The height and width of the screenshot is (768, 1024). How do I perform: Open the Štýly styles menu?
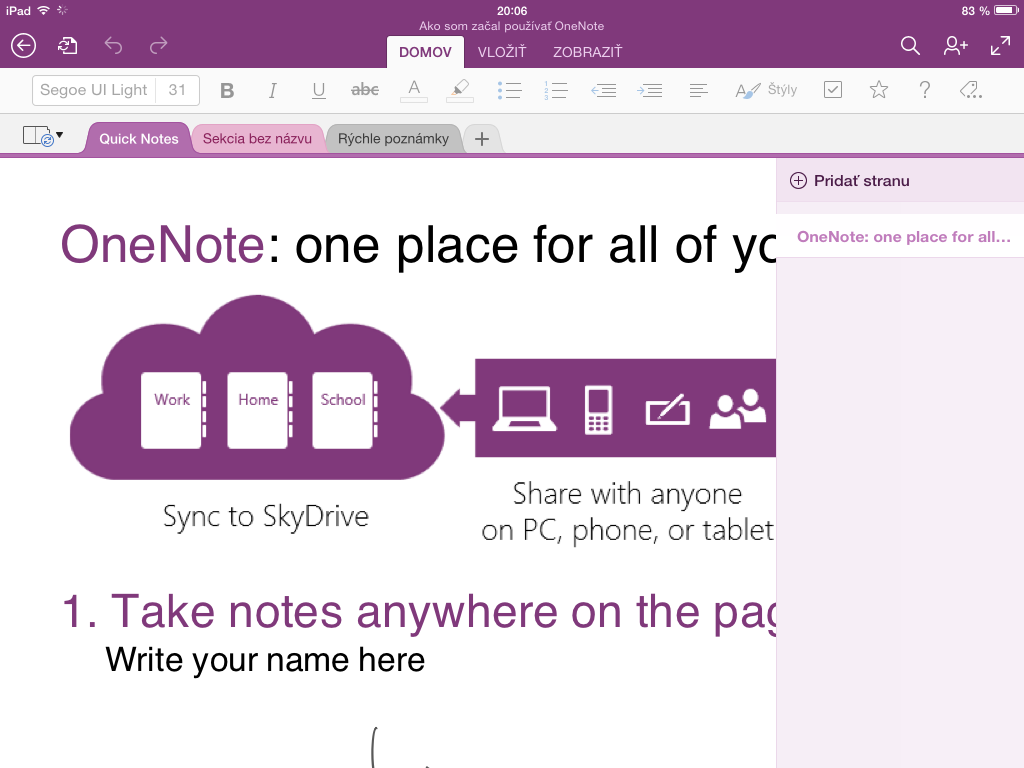coord(767,90)
